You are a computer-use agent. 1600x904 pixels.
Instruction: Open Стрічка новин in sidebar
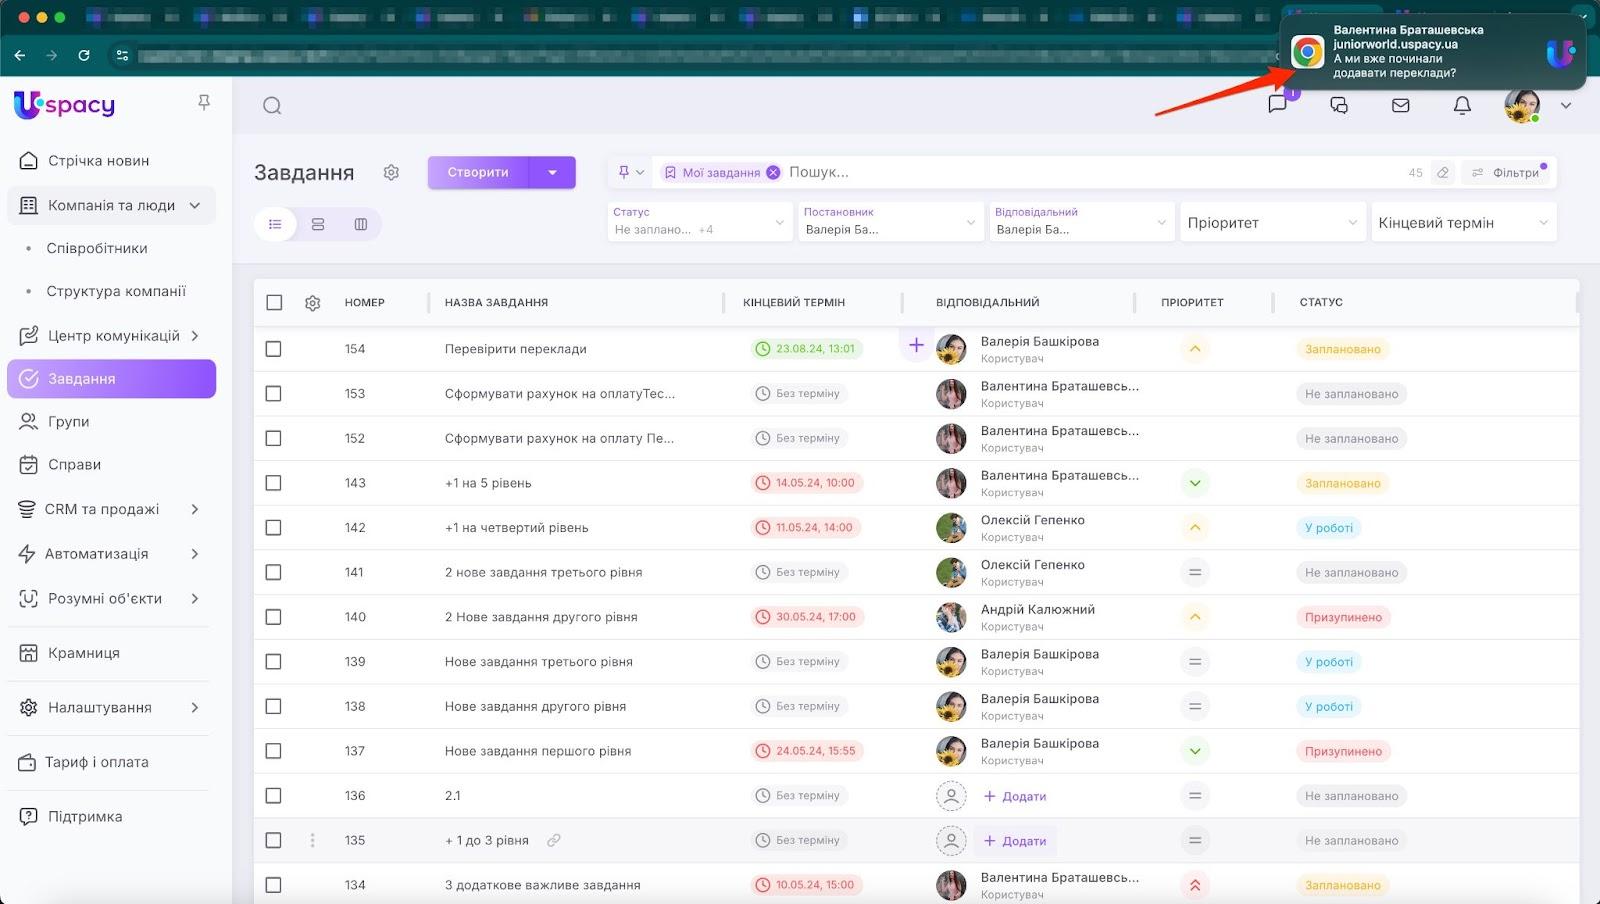[x=98, y=161]
